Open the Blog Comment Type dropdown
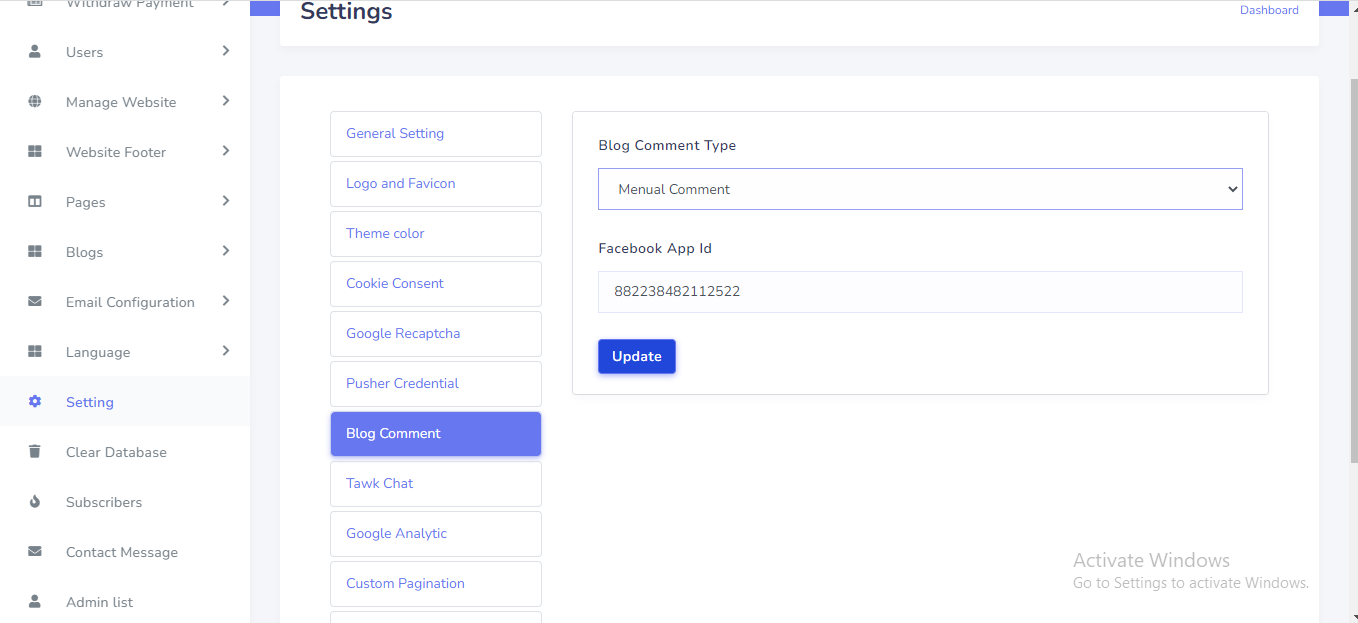This screenshot has width=1358, height=623. coord(919,189)
